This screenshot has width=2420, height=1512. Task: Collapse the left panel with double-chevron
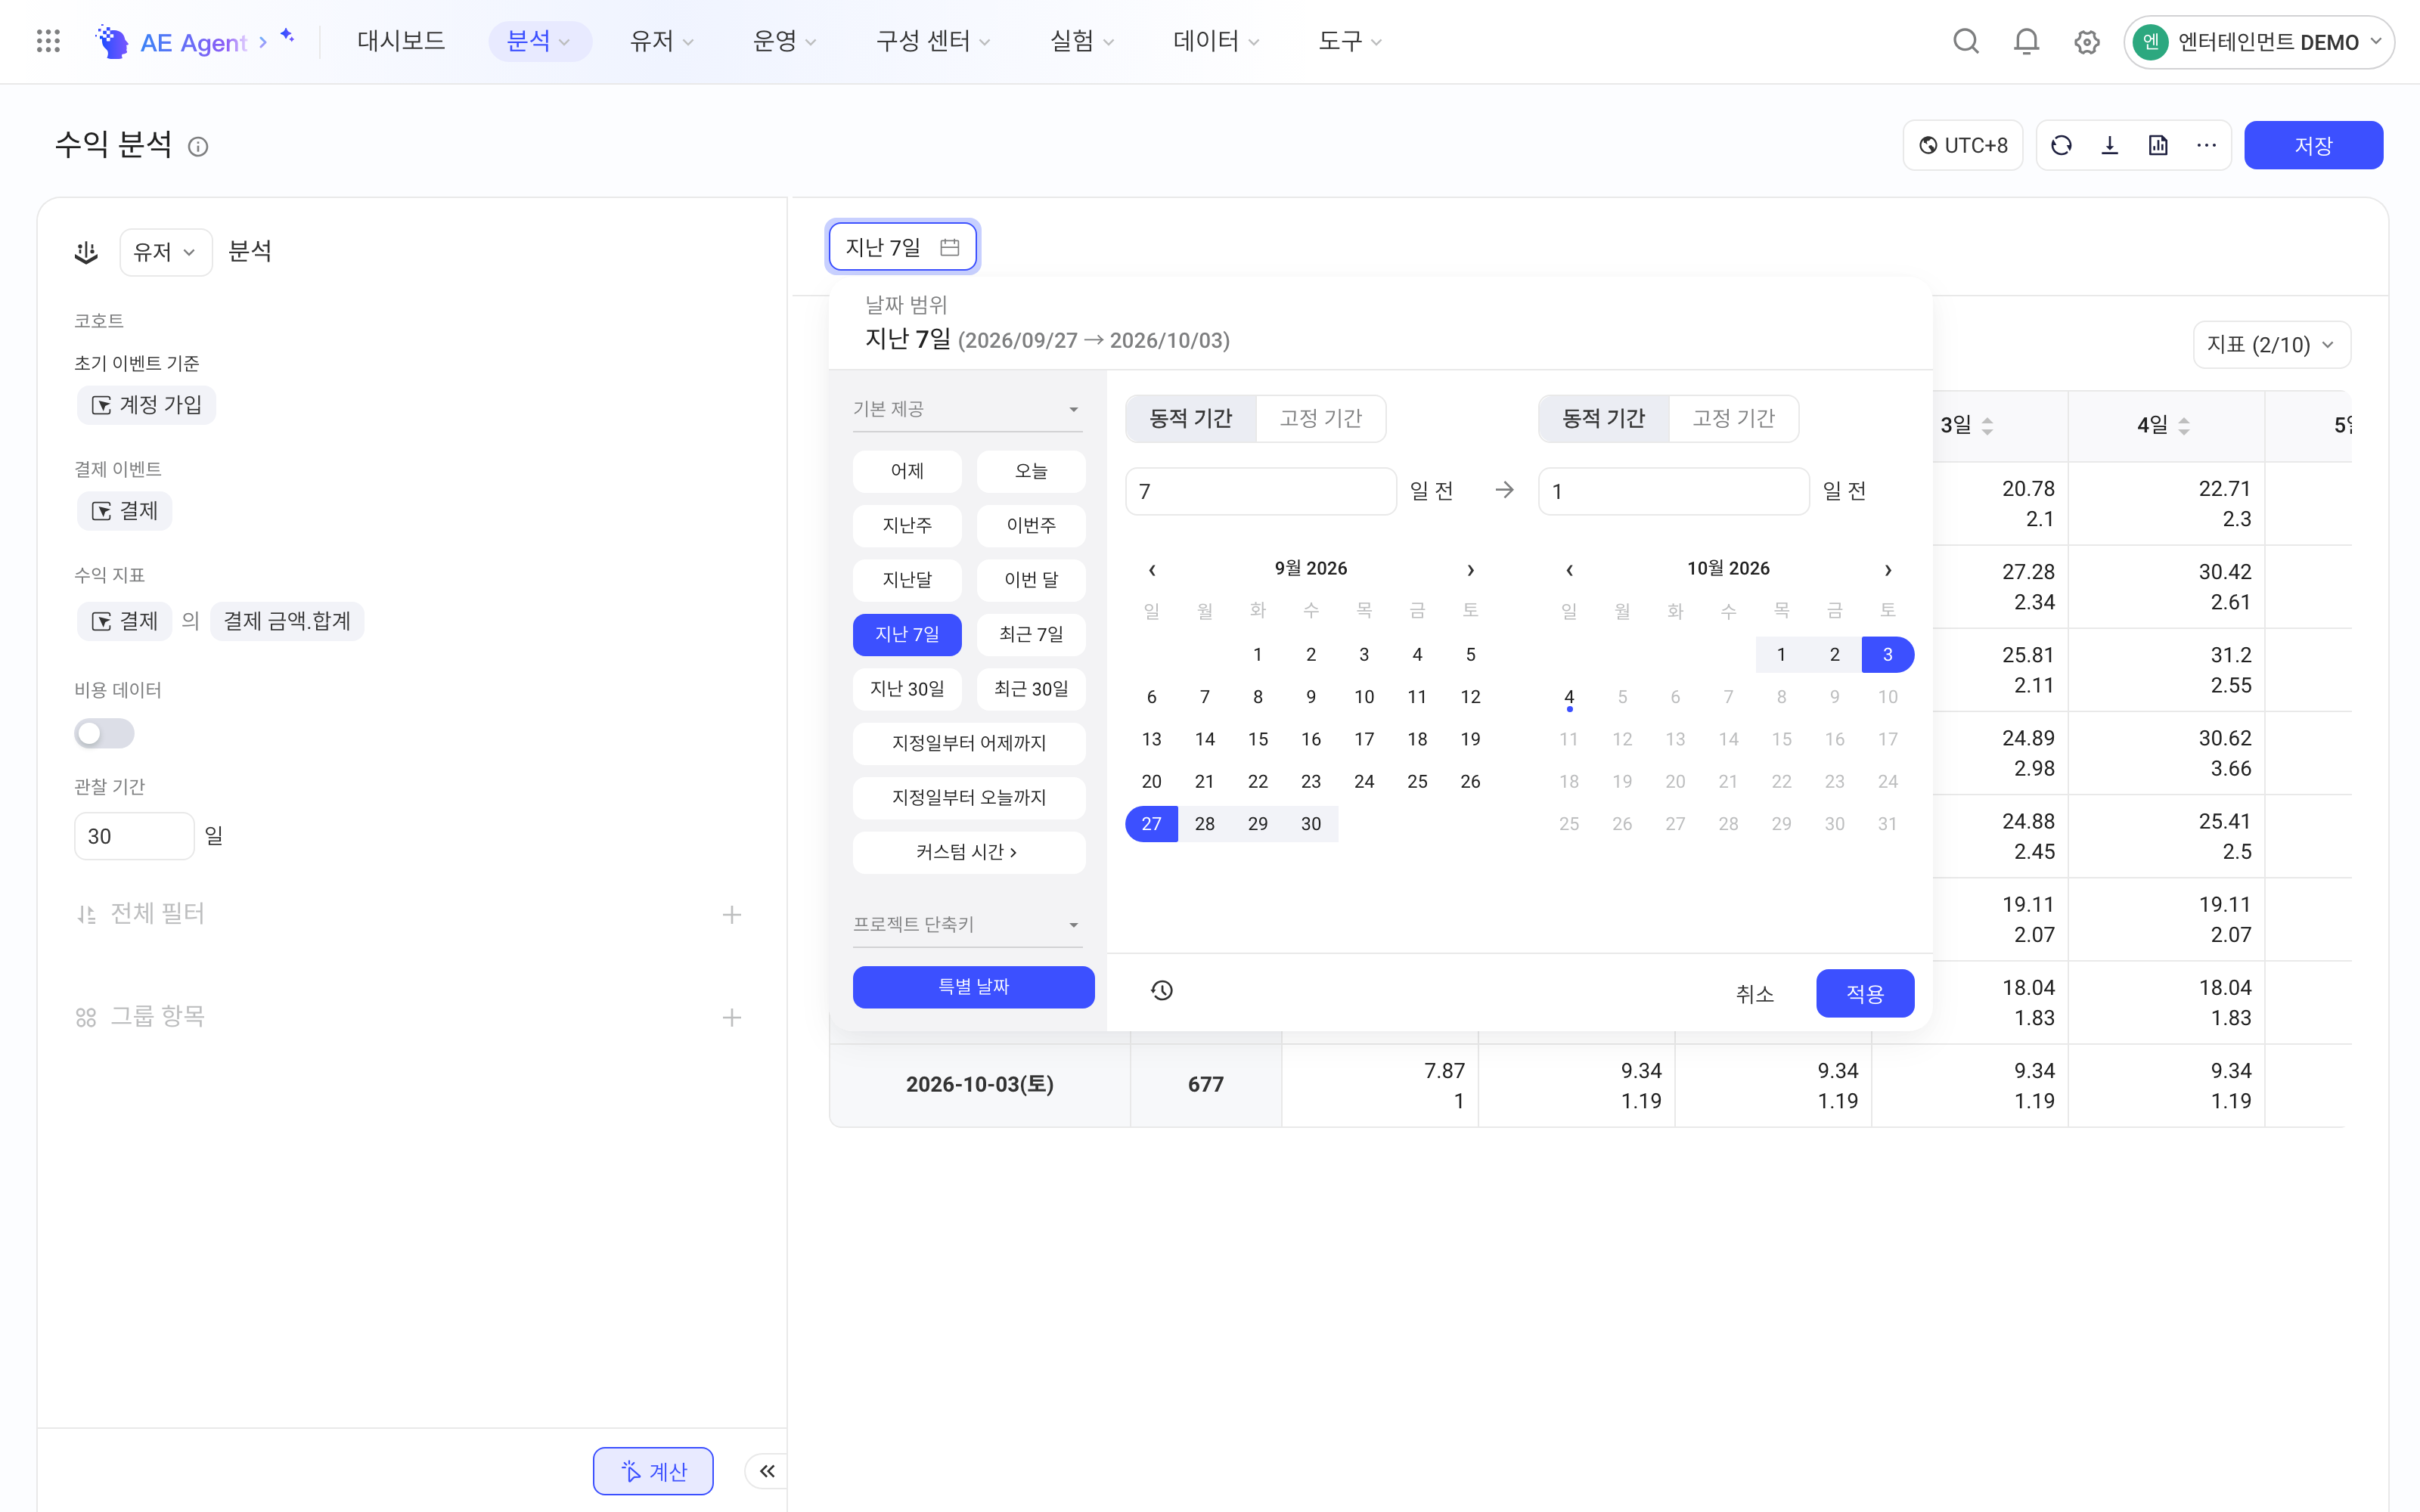click(x=767, y=1471)
